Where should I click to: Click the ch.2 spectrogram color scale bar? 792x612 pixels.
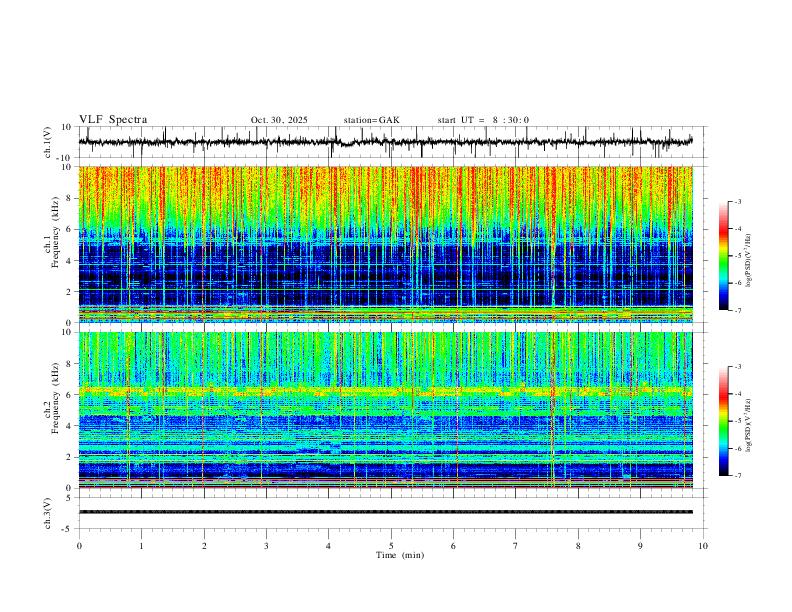pos(723,421)
